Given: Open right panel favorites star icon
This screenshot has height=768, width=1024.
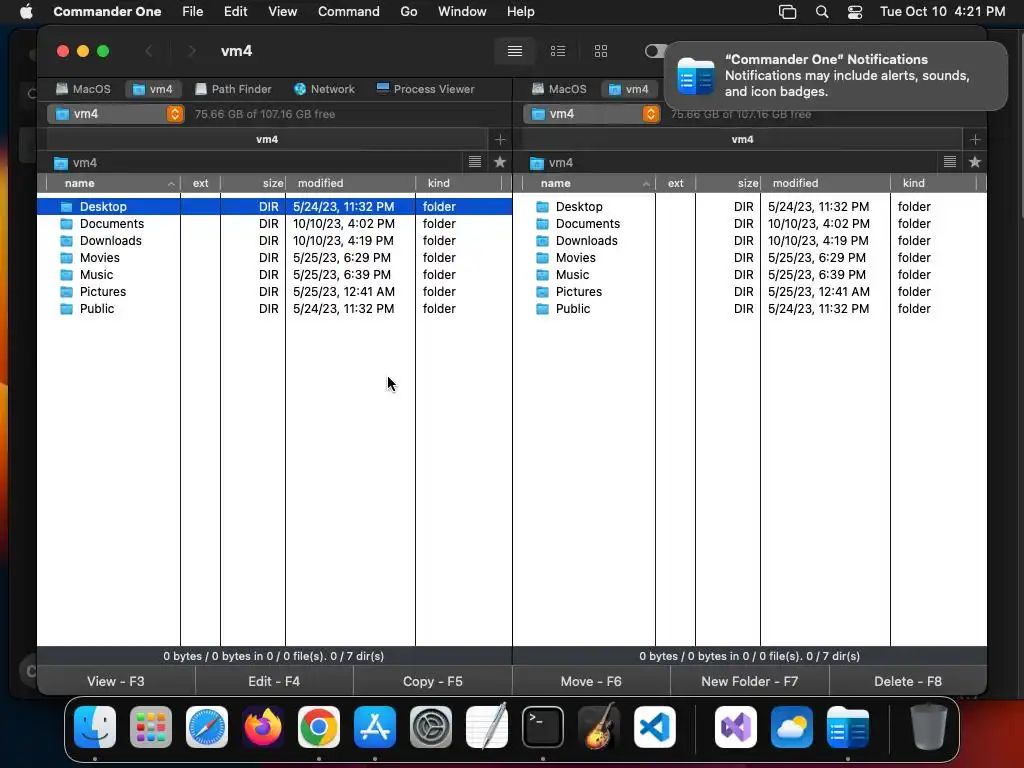Looking at the screenshot, I should (975, 162).
